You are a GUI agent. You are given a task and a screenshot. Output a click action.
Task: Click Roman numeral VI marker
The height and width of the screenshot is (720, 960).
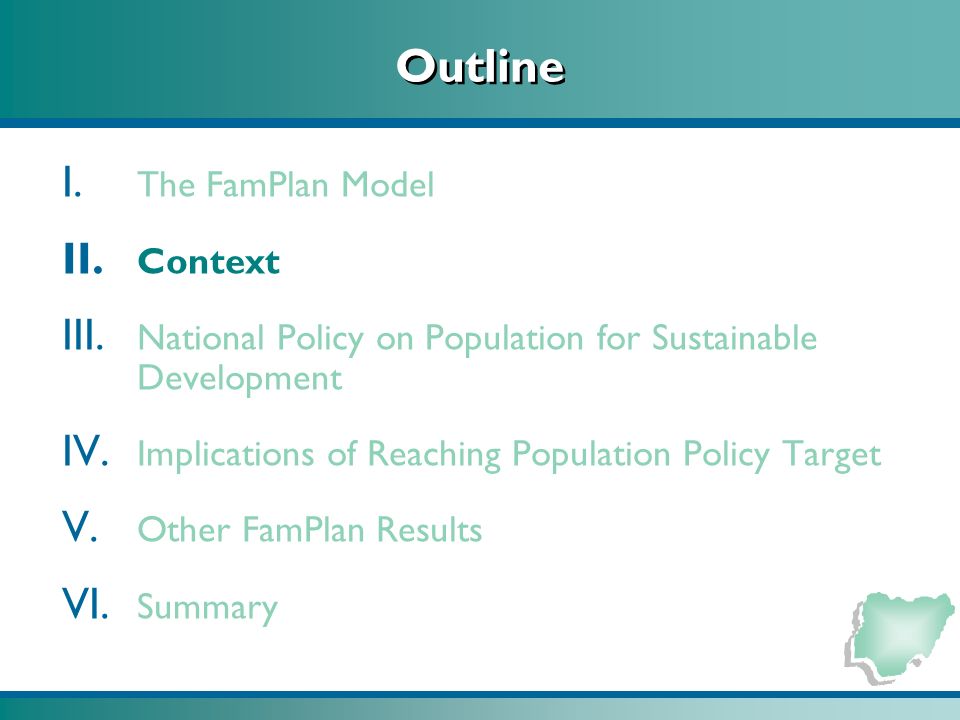coord(86,603)
